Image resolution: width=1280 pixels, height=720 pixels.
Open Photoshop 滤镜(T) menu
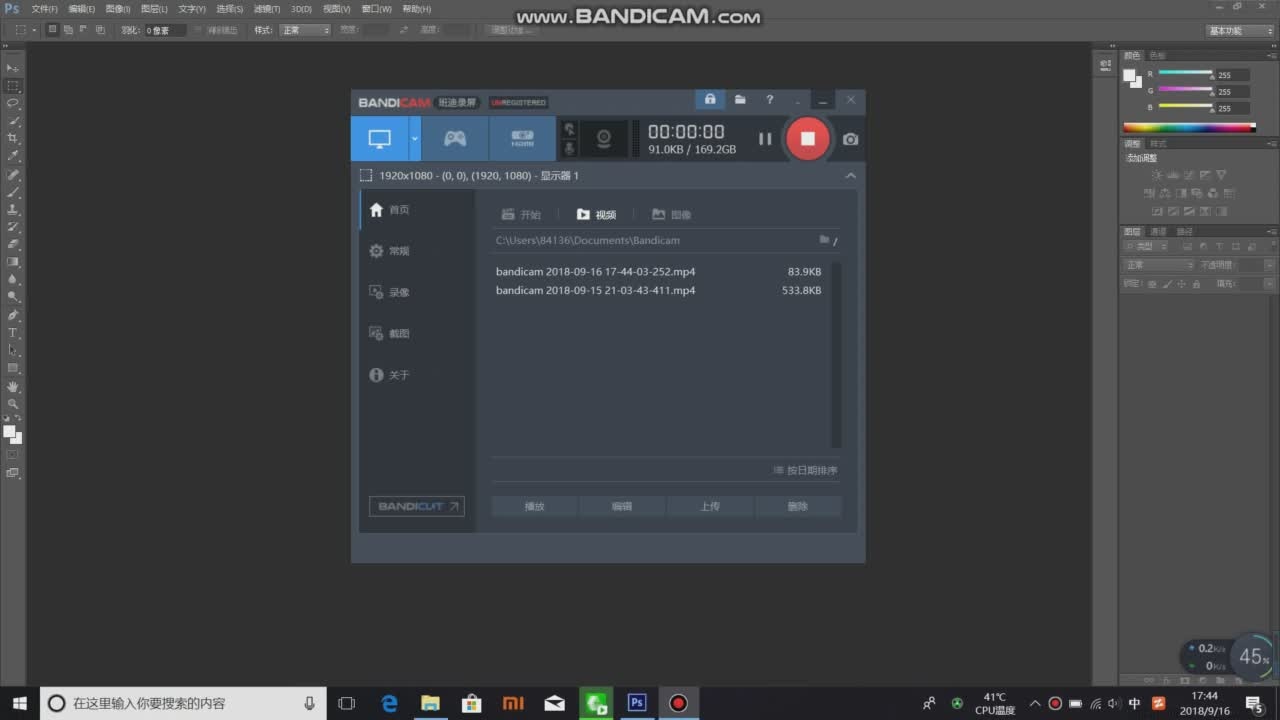click(x=267, y=9)
